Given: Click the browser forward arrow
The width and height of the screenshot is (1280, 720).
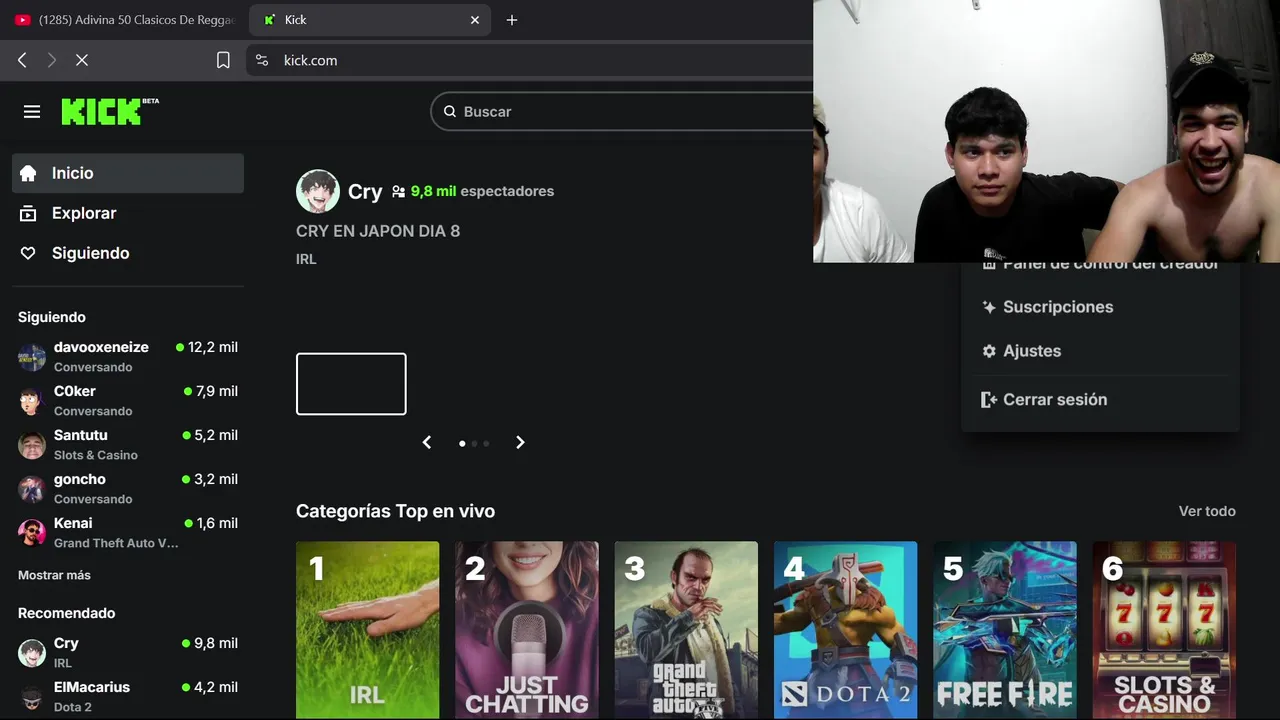Looking at the screenshot, I should pyautogui.click(x=52, y=60).
